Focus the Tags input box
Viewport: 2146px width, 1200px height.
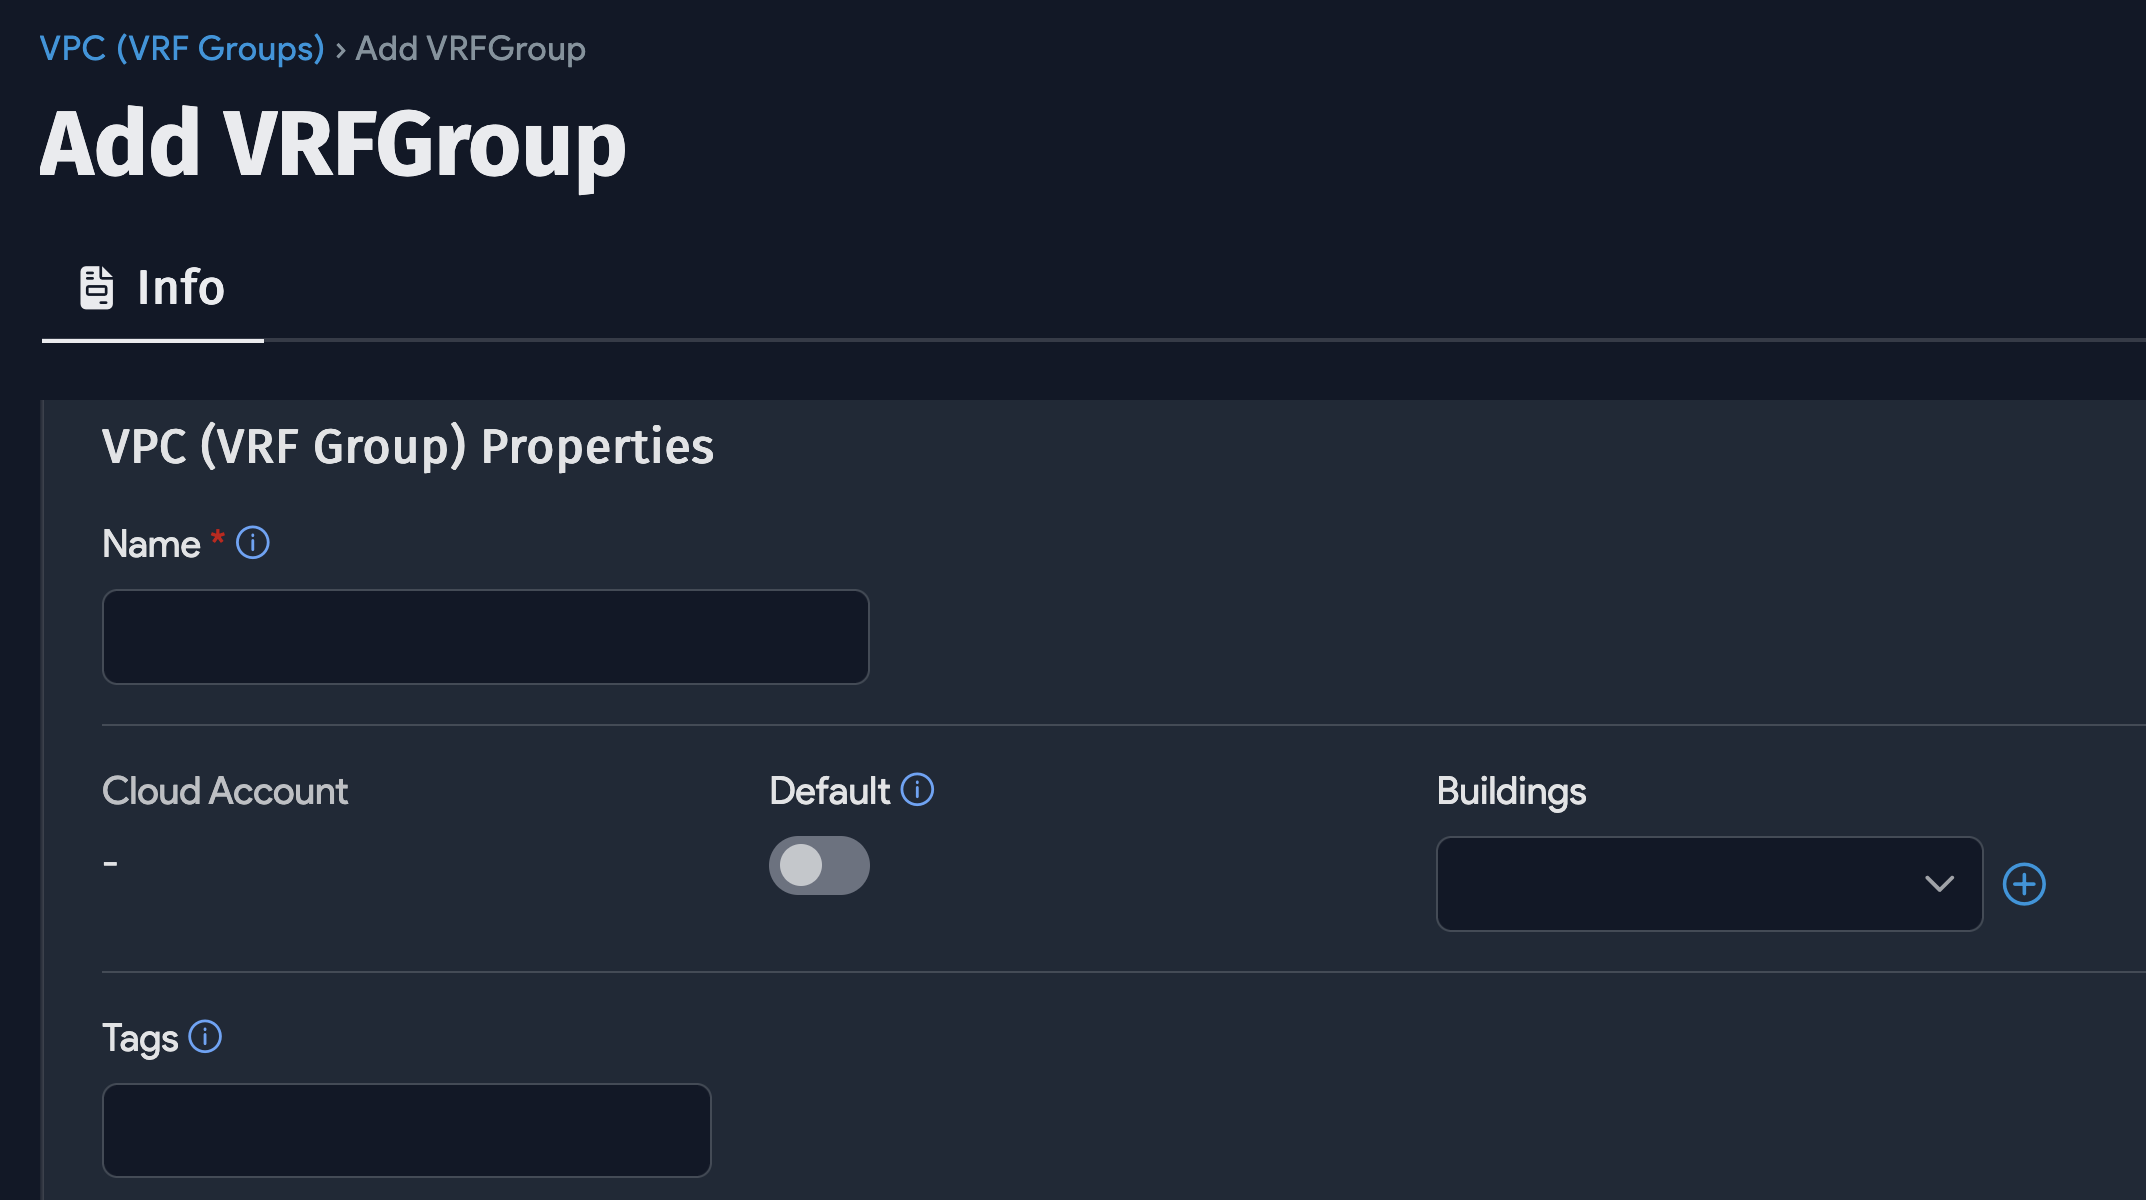pos(406,1130)
